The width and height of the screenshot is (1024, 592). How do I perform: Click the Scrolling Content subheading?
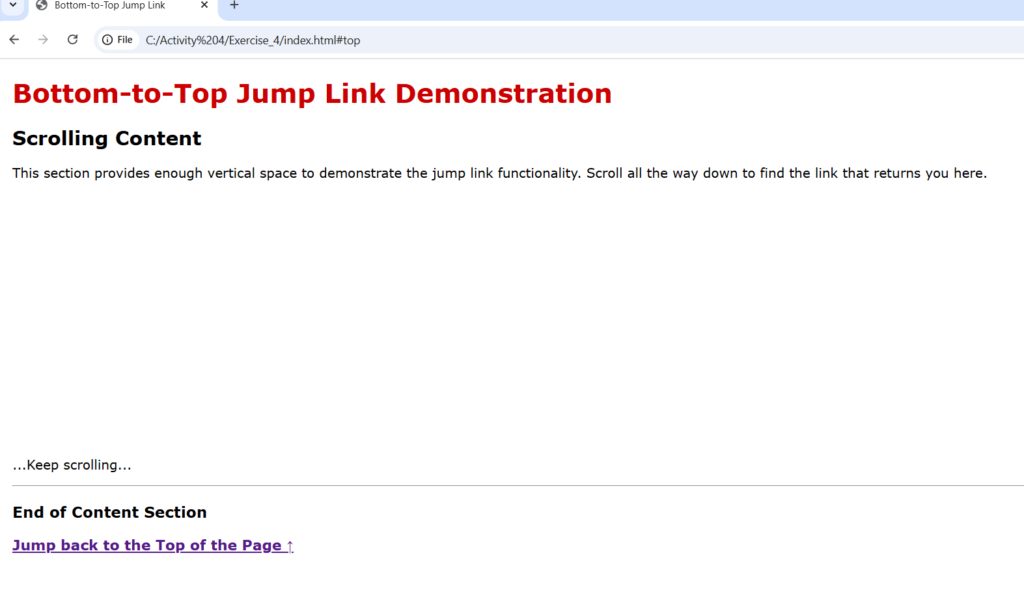tap(107, 138)
